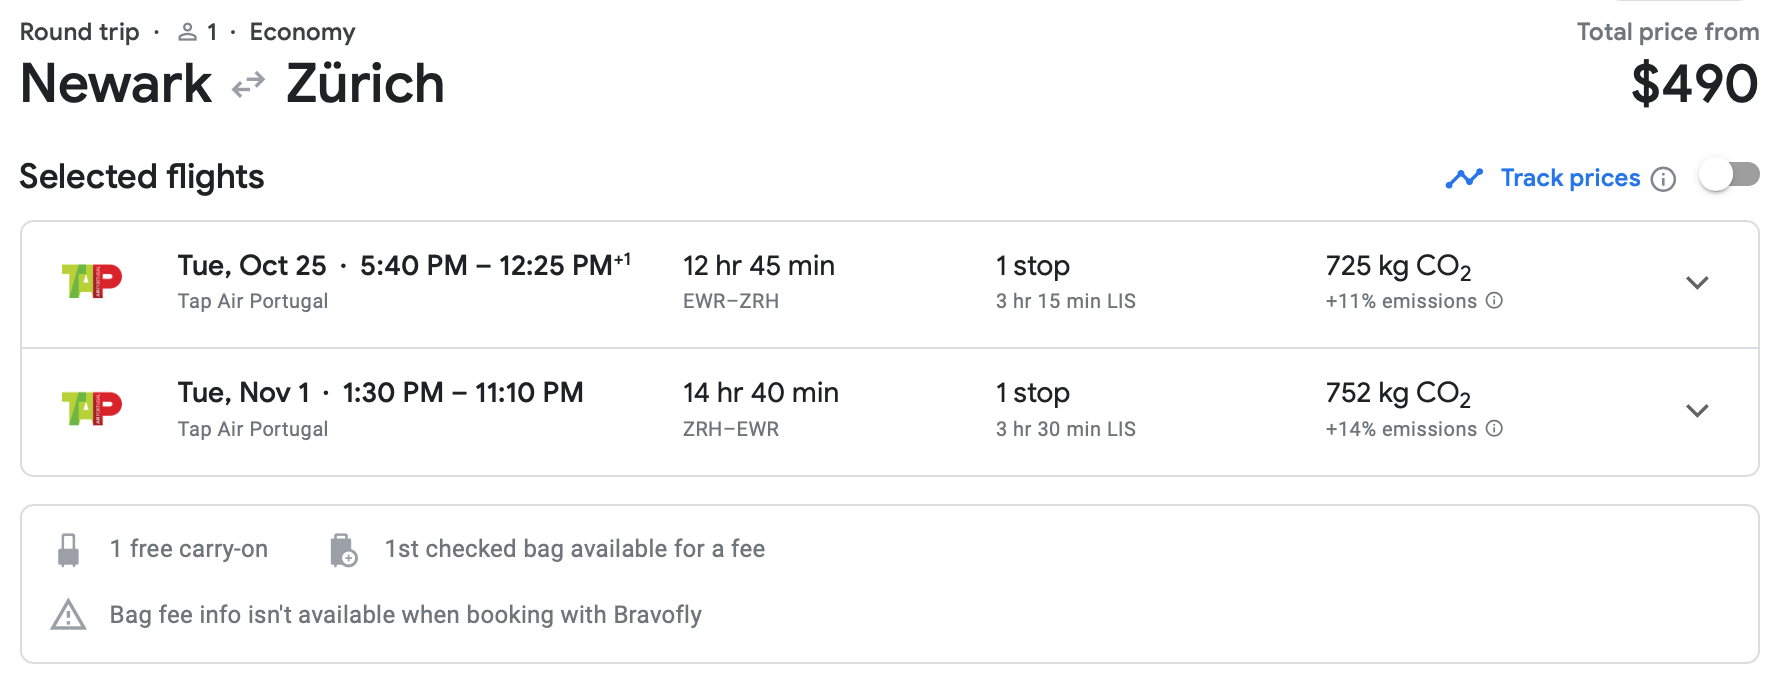Click the TAP logo for Nov 1 flight
This screenshot has width=1784, height=680.
pyautogui.click(x=92, y=408)
